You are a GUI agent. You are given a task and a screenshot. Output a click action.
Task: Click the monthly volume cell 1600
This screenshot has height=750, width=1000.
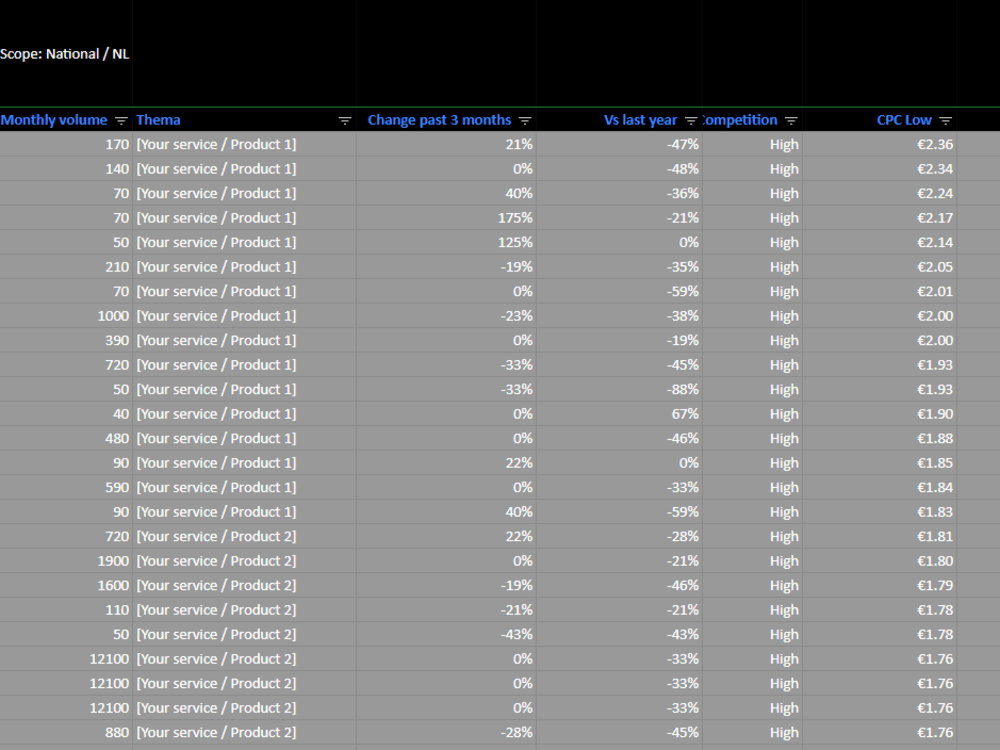[x=66, y=585]
